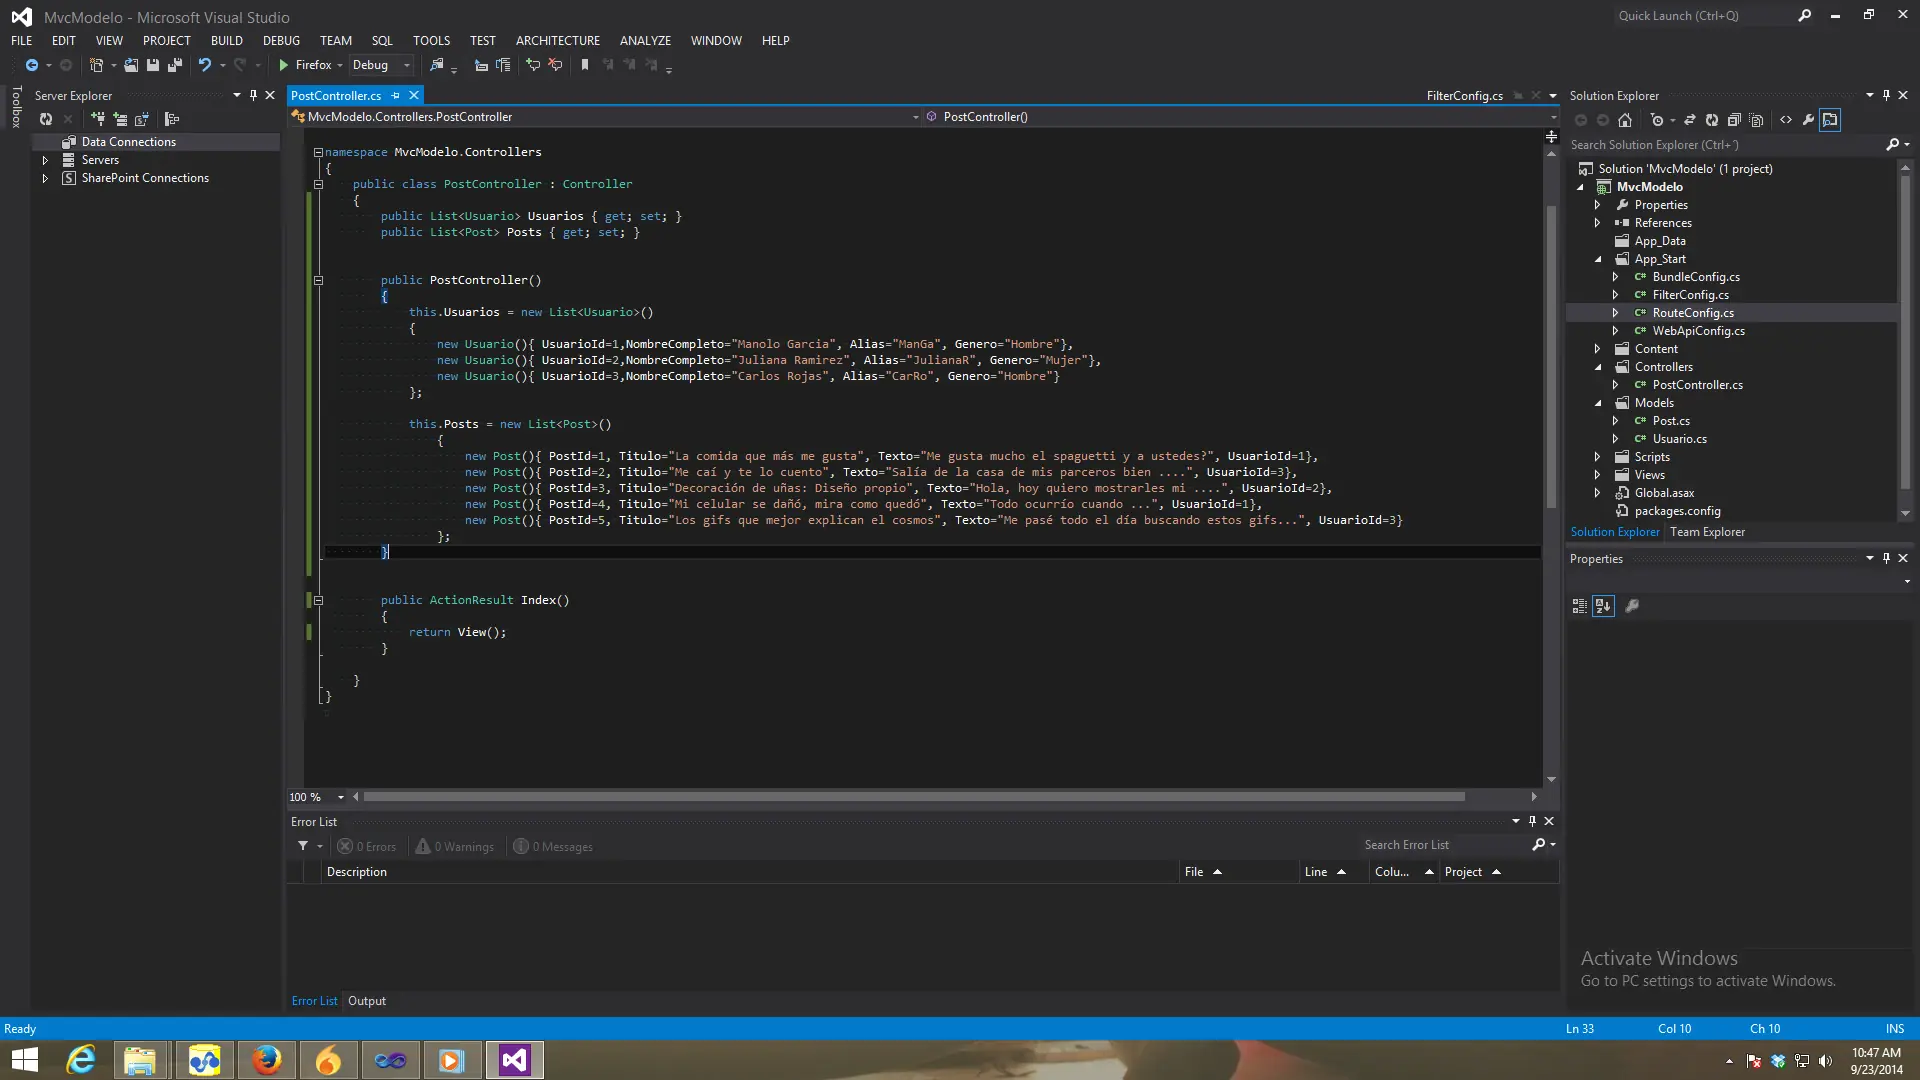Click Show All Files icon
This screenshot has width=1920, height=1080.
coord(1757,120)
